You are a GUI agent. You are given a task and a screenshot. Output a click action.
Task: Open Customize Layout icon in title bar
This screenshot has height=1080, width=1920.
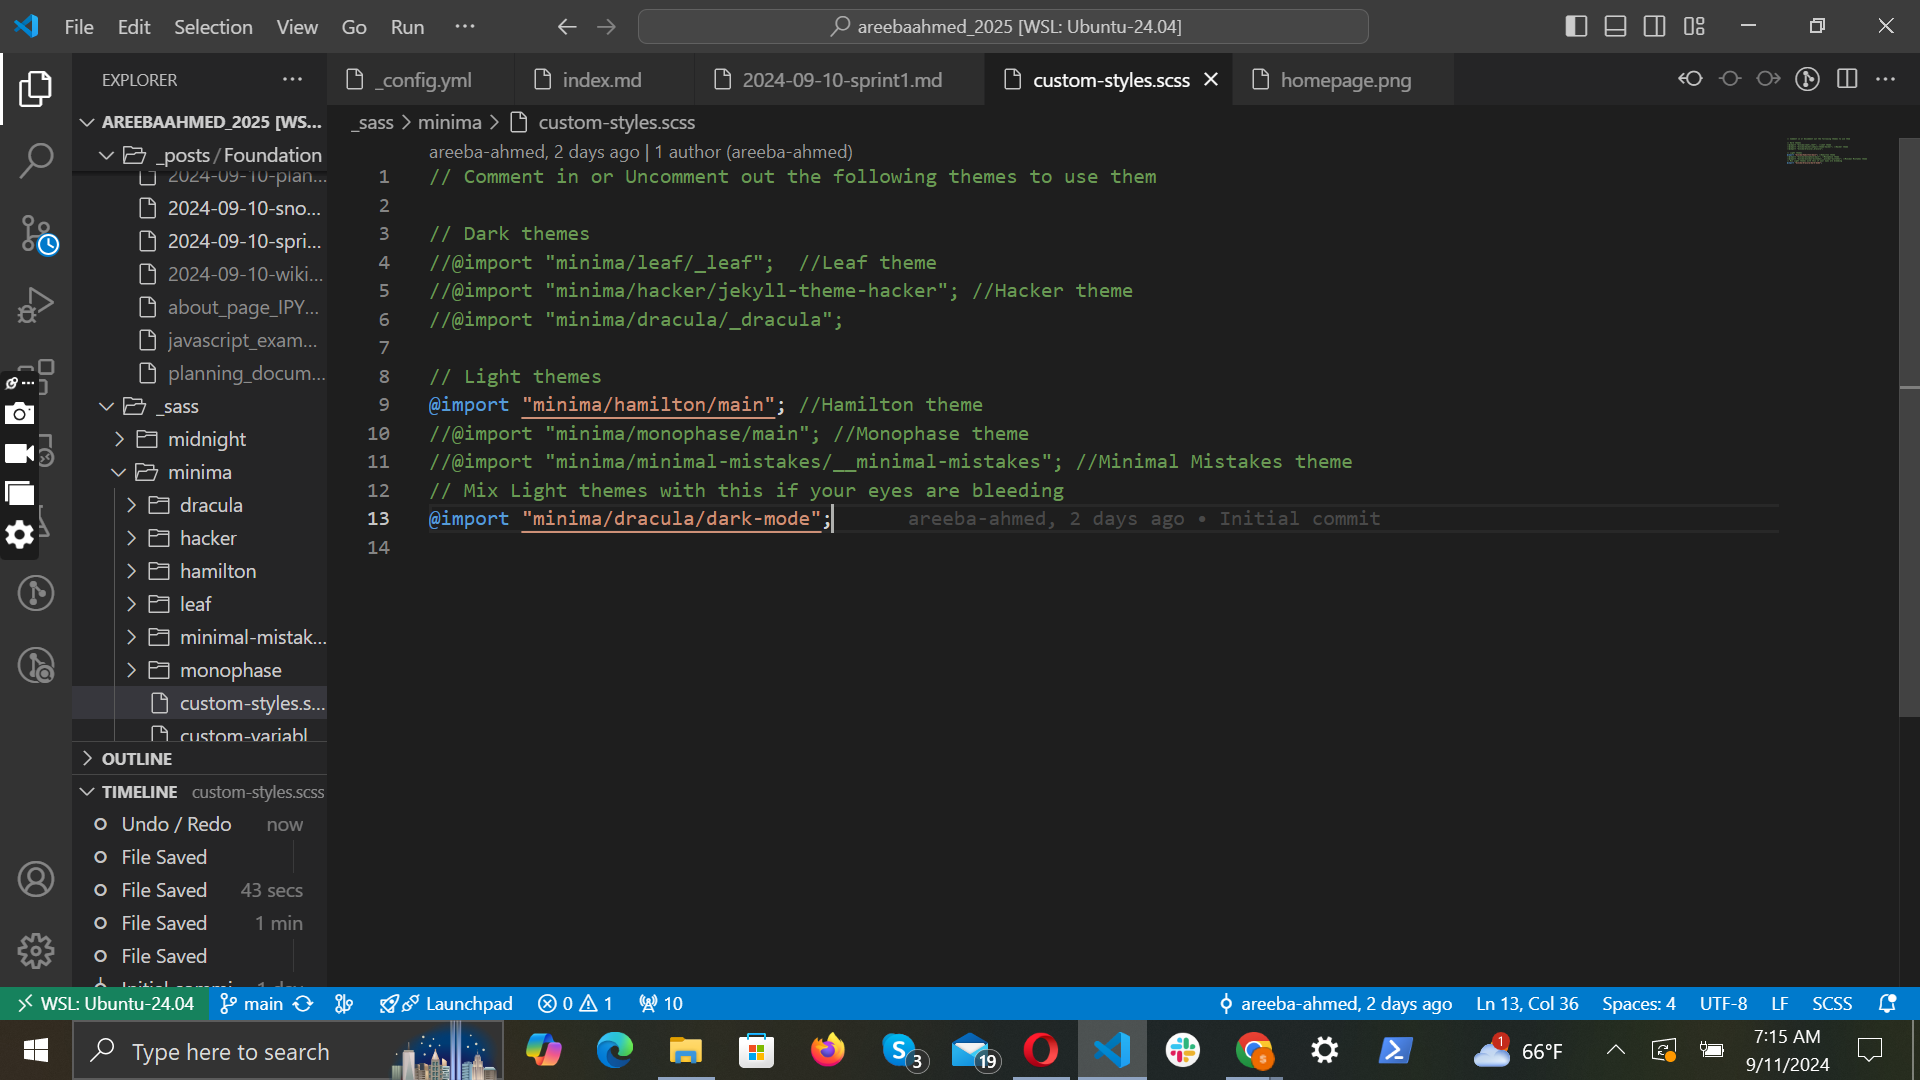point(1694,27)
